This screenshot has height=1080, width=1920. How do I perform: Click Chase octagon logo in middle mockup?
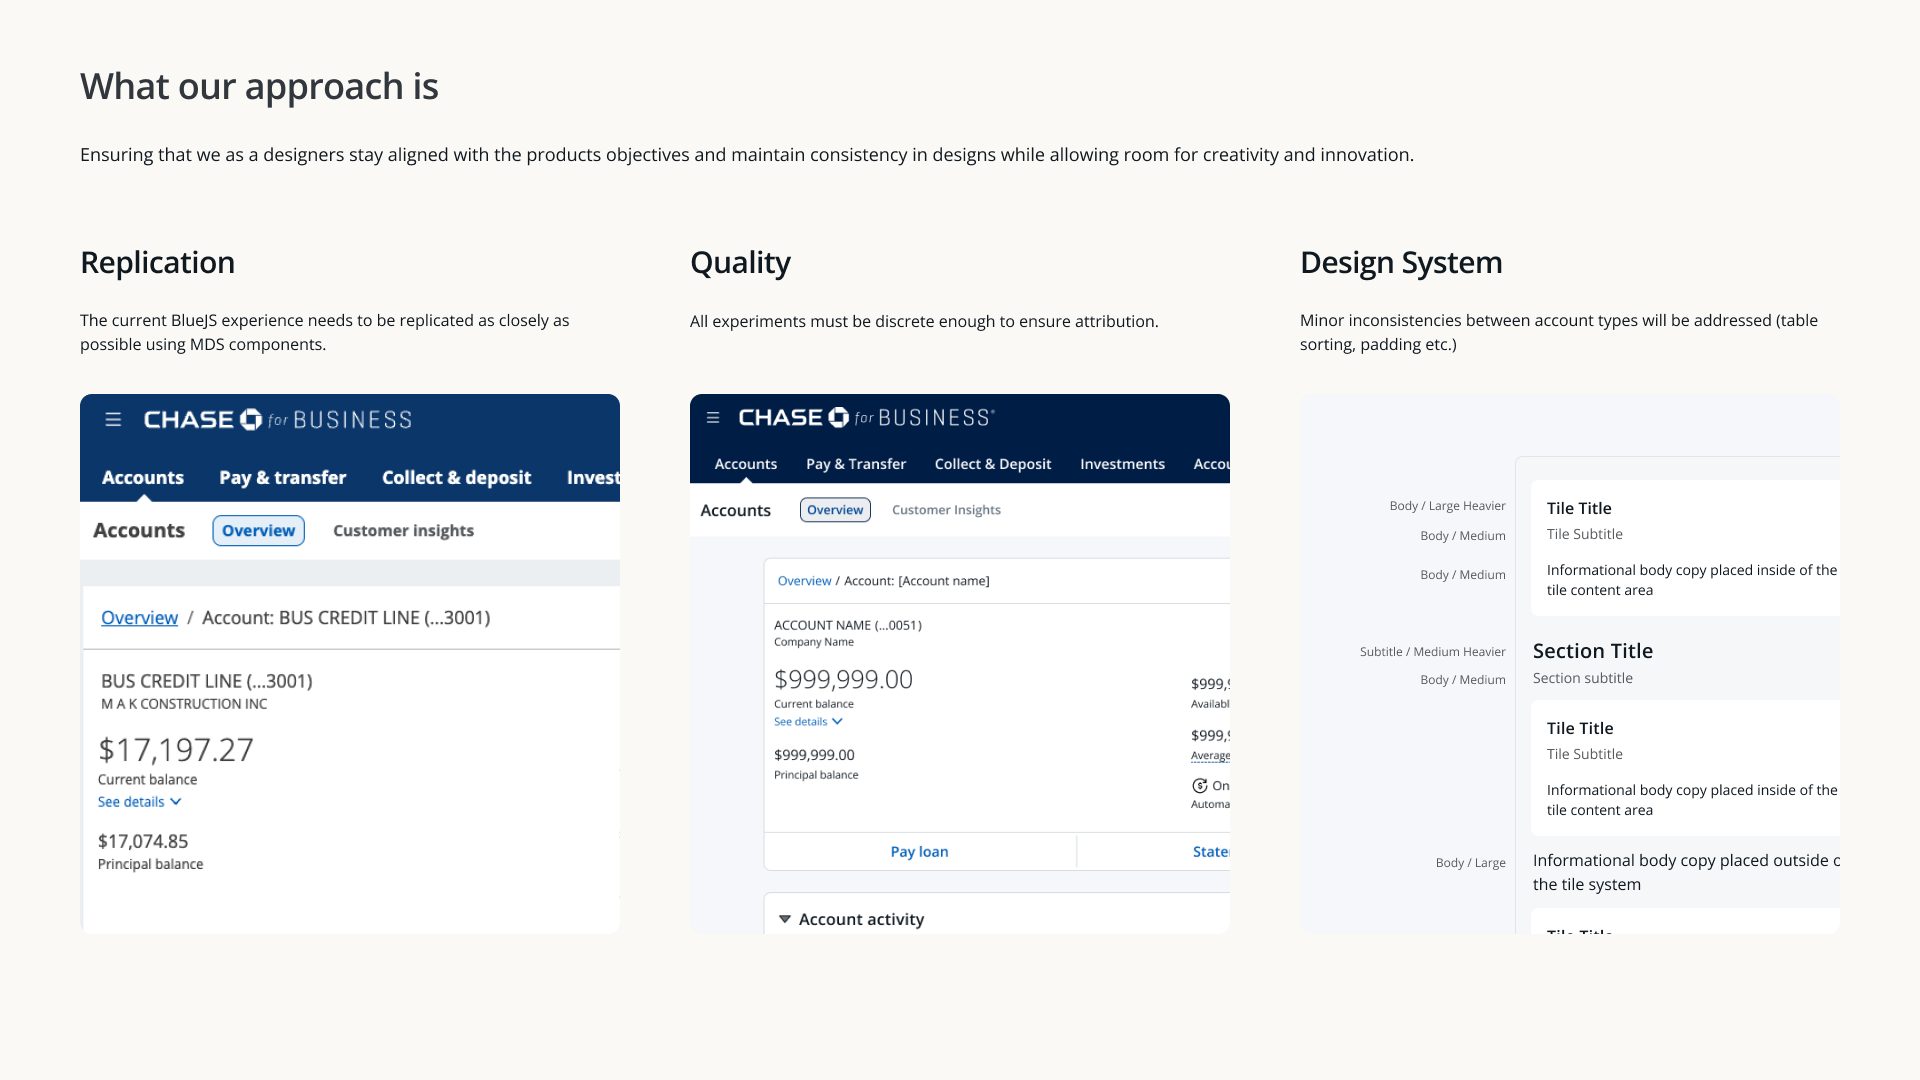click(838, 418)
